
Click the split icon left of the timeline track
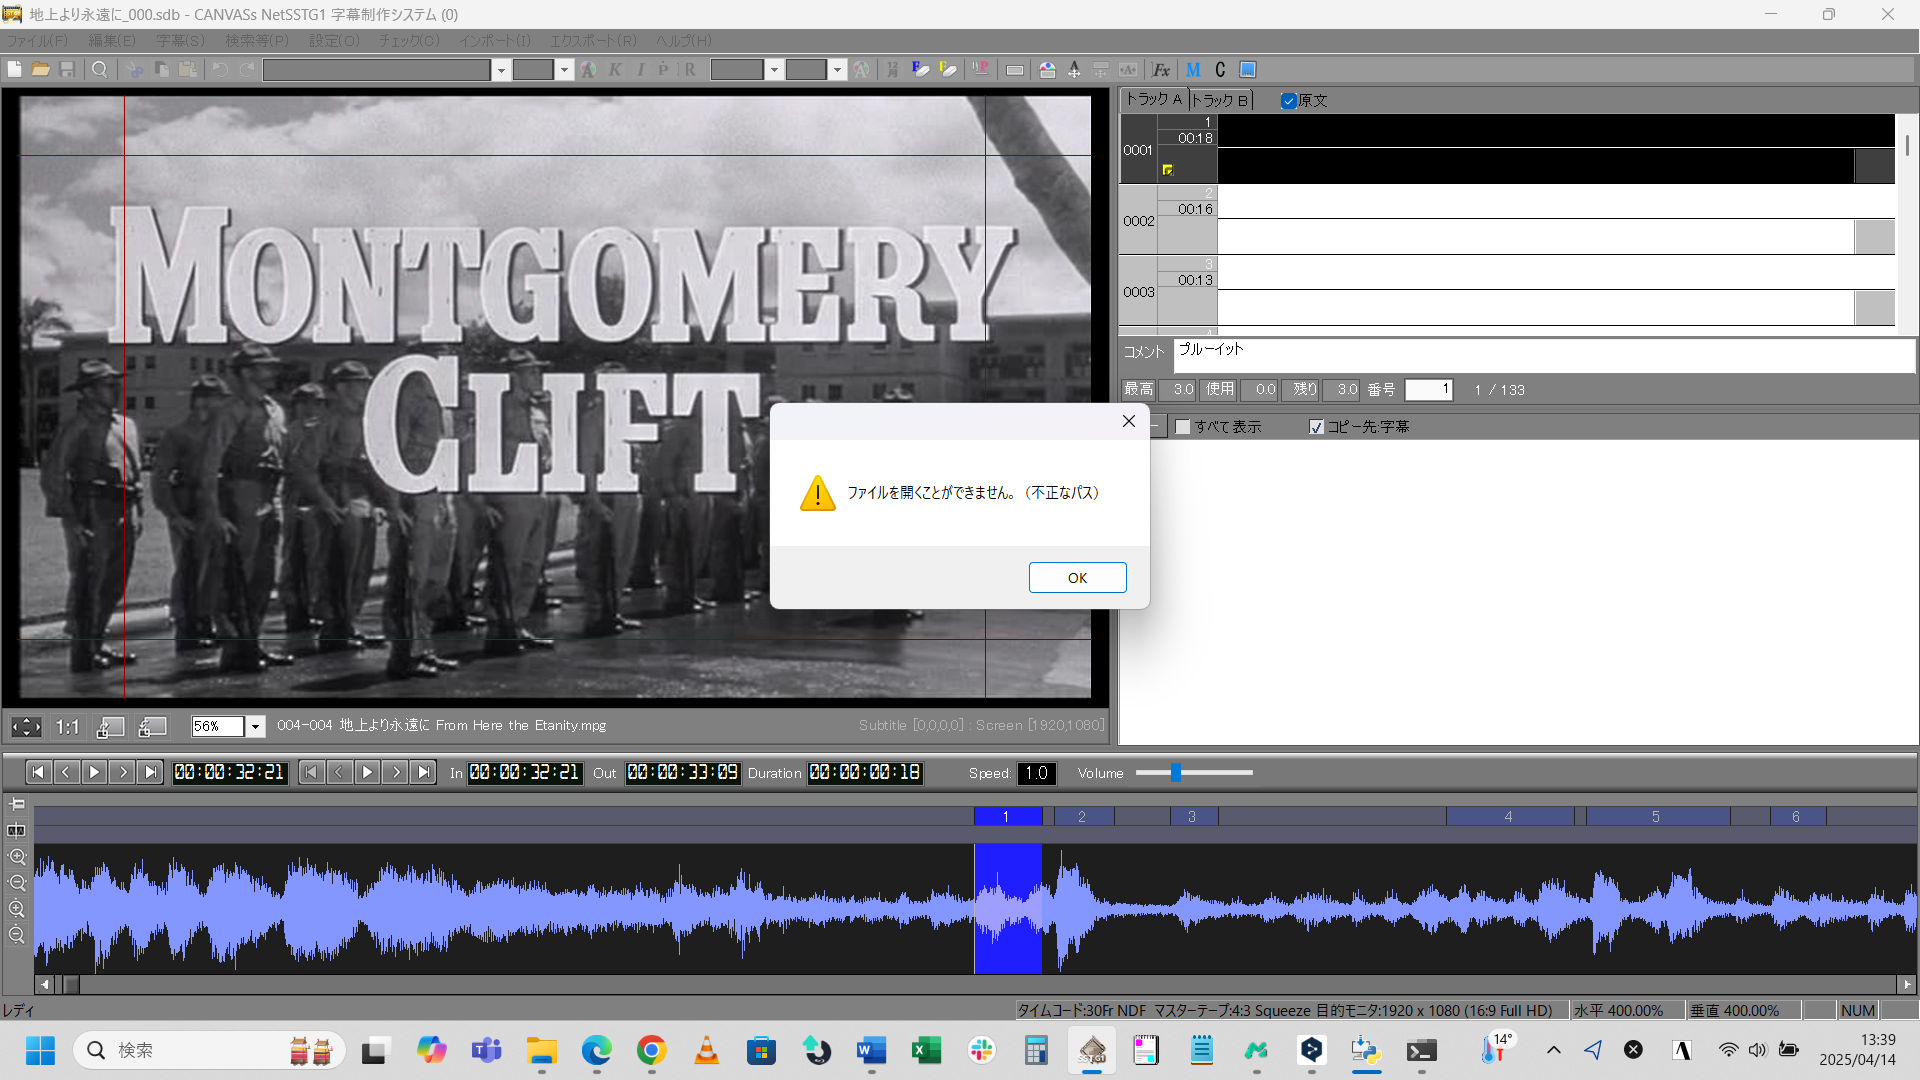point(17,830)
